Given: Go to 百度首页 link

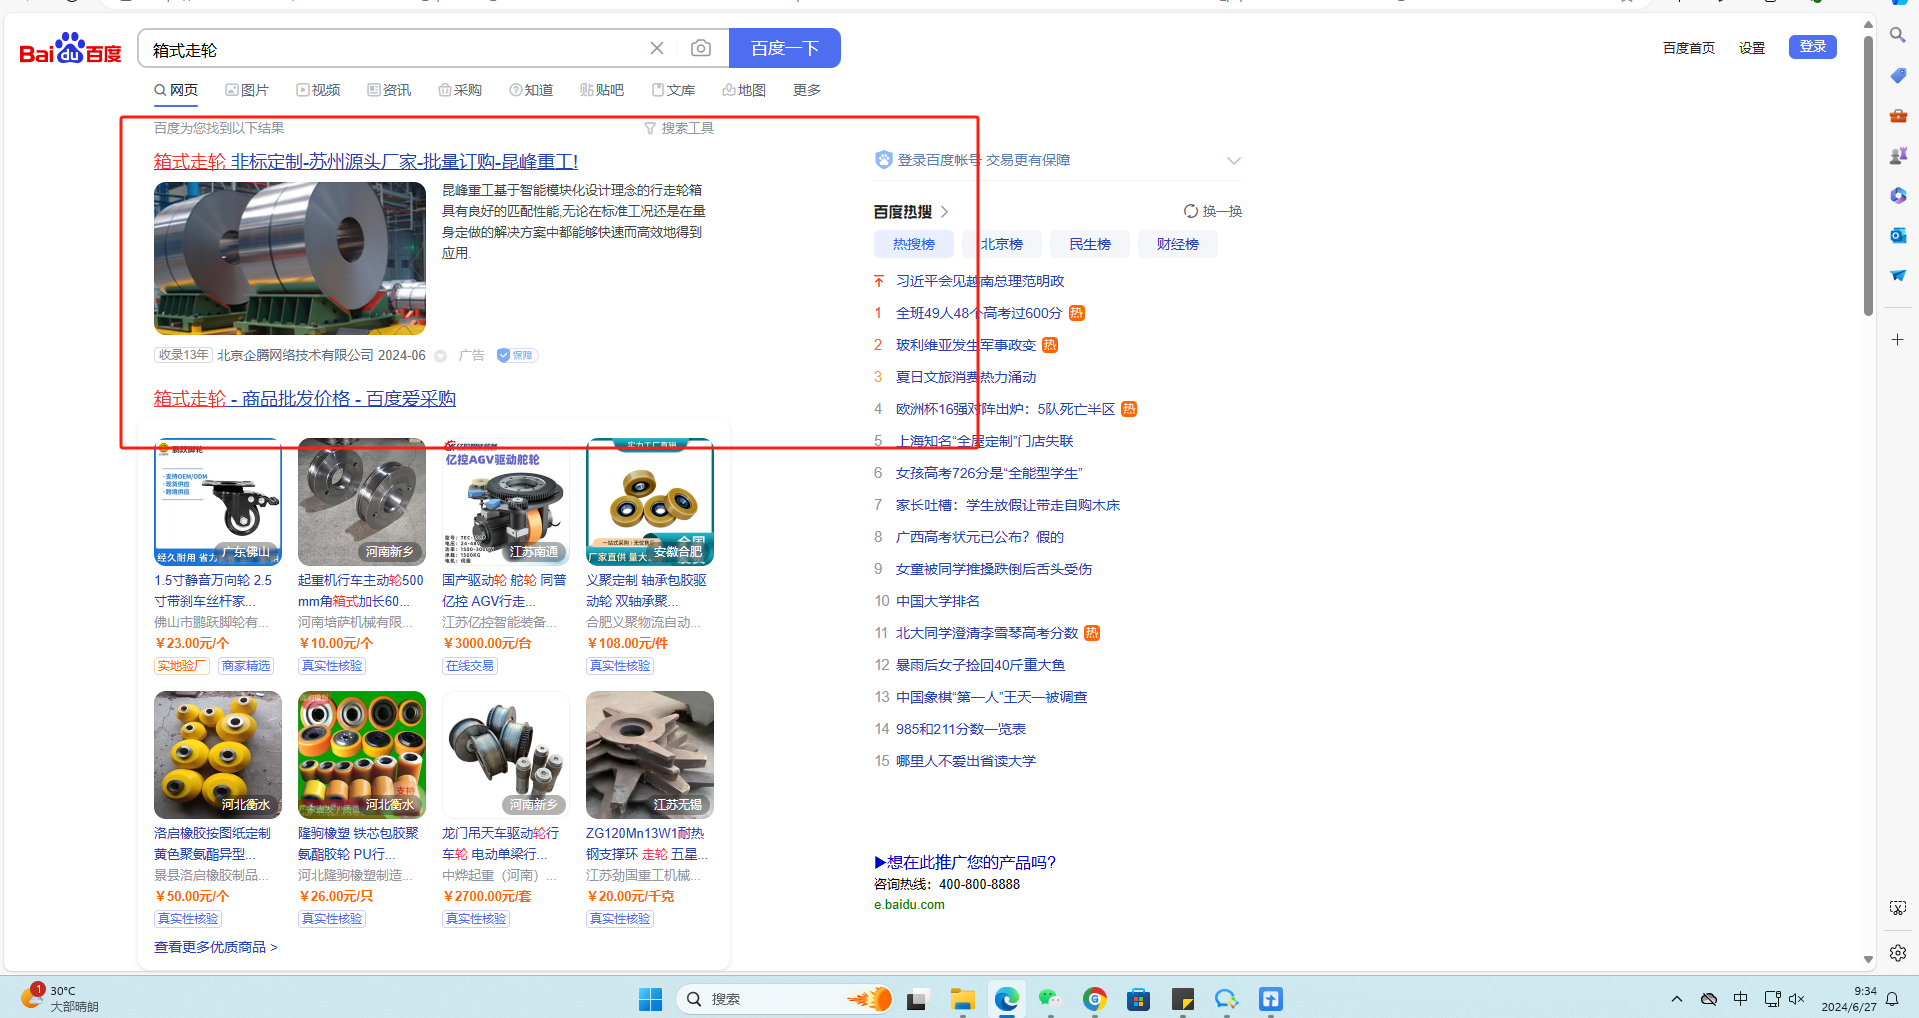Looking at the screenshot, I should pyautogui.click(x=1689, y=48).
